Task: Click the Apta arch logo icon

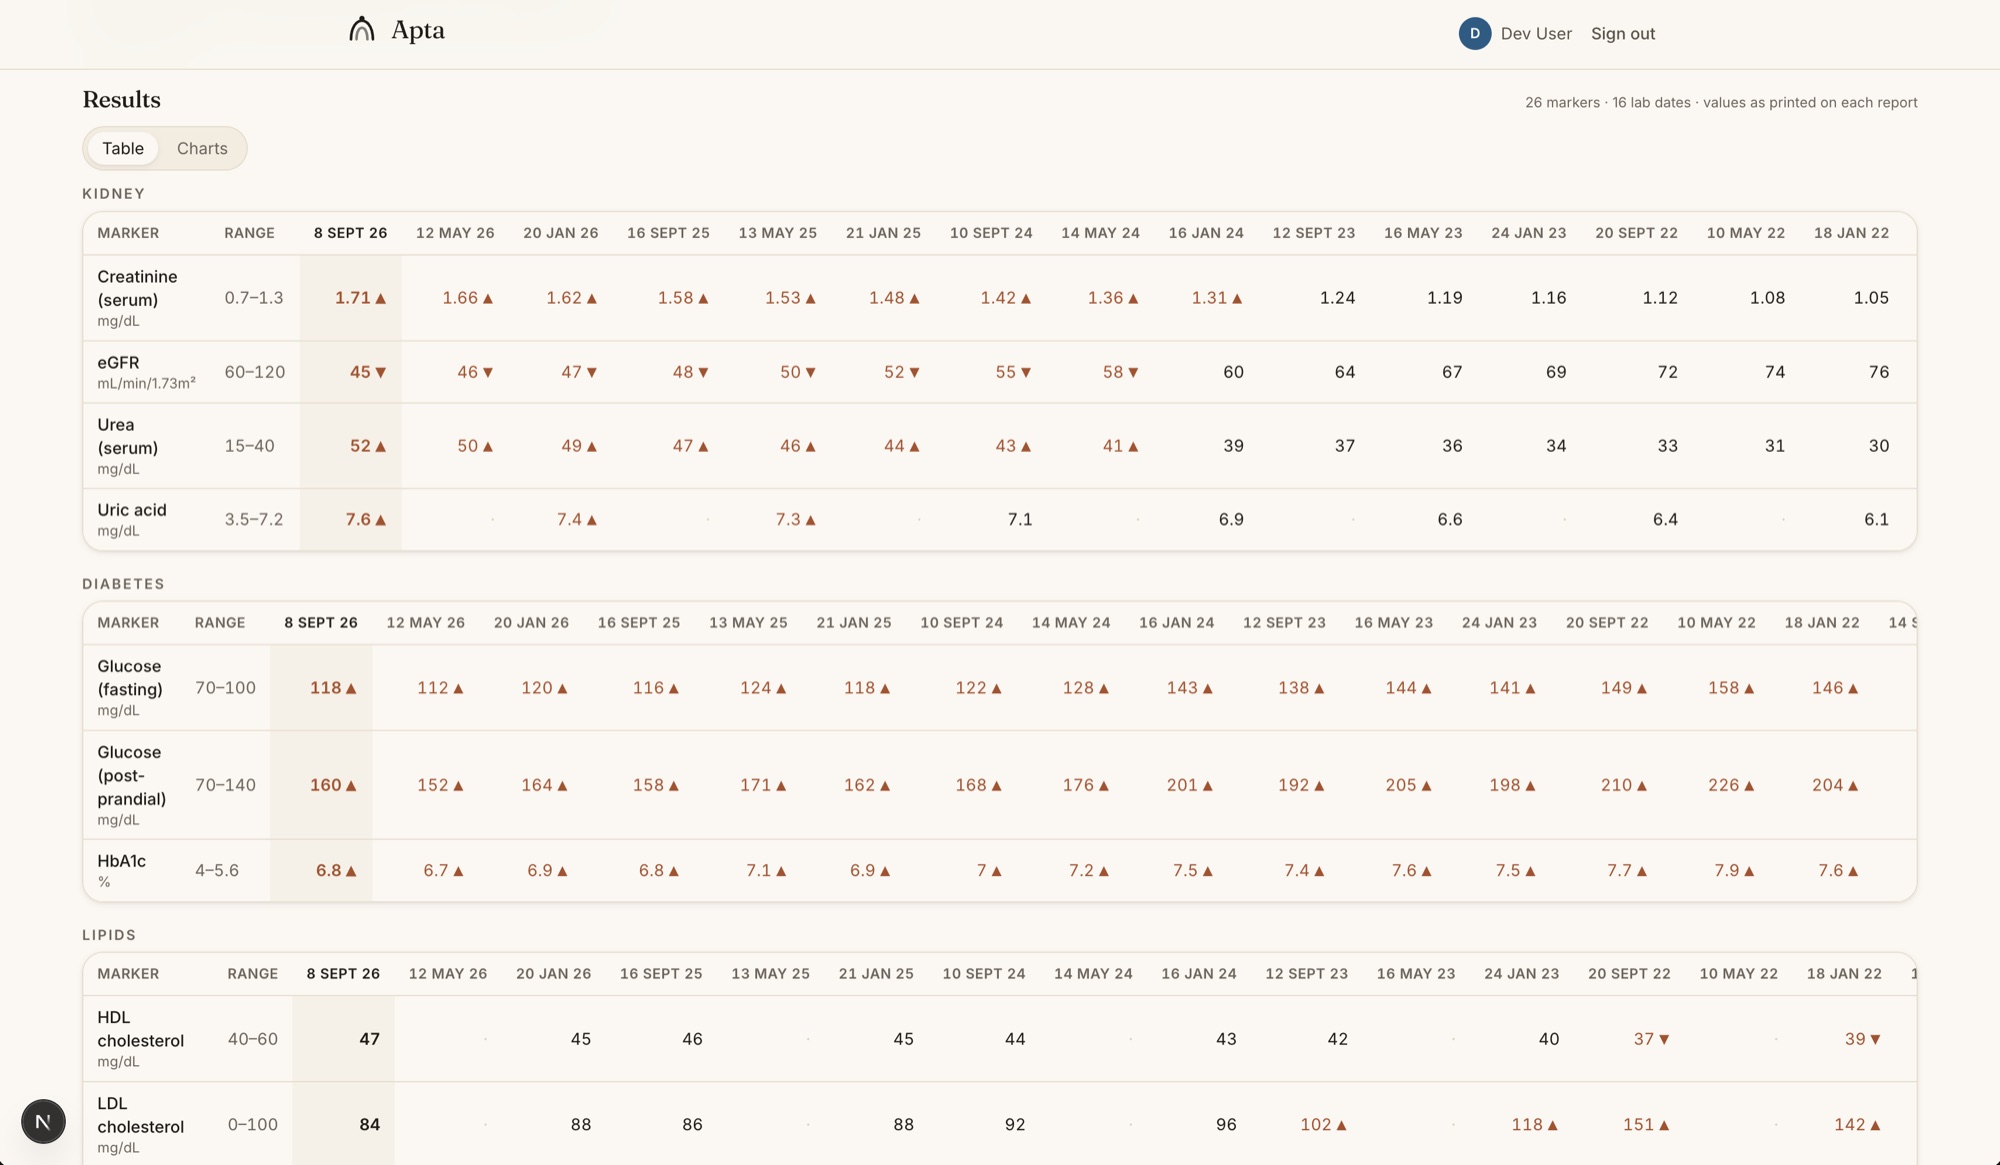Action: [x=362, y=30]
